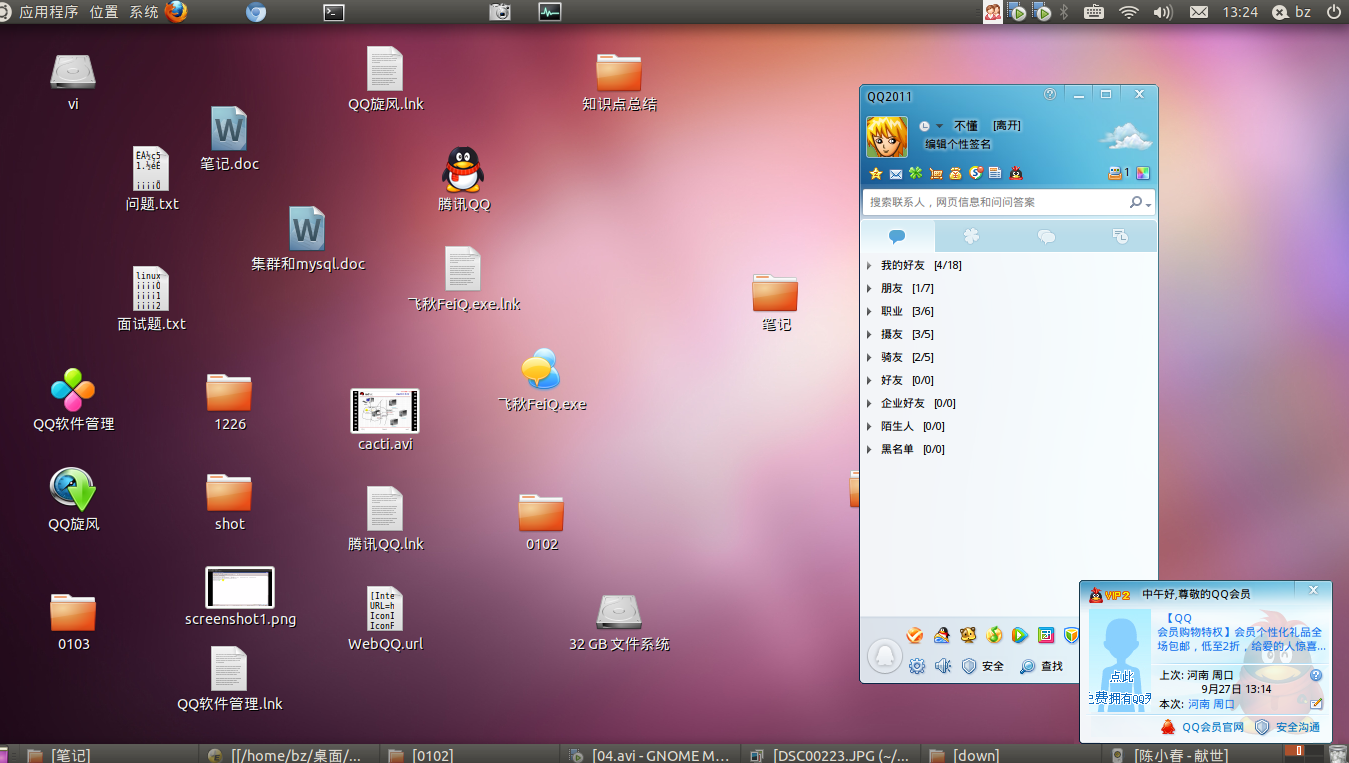Switch to the clover friends tab
This screenshot has width=1349, height=763.
(x=971, y=236)
